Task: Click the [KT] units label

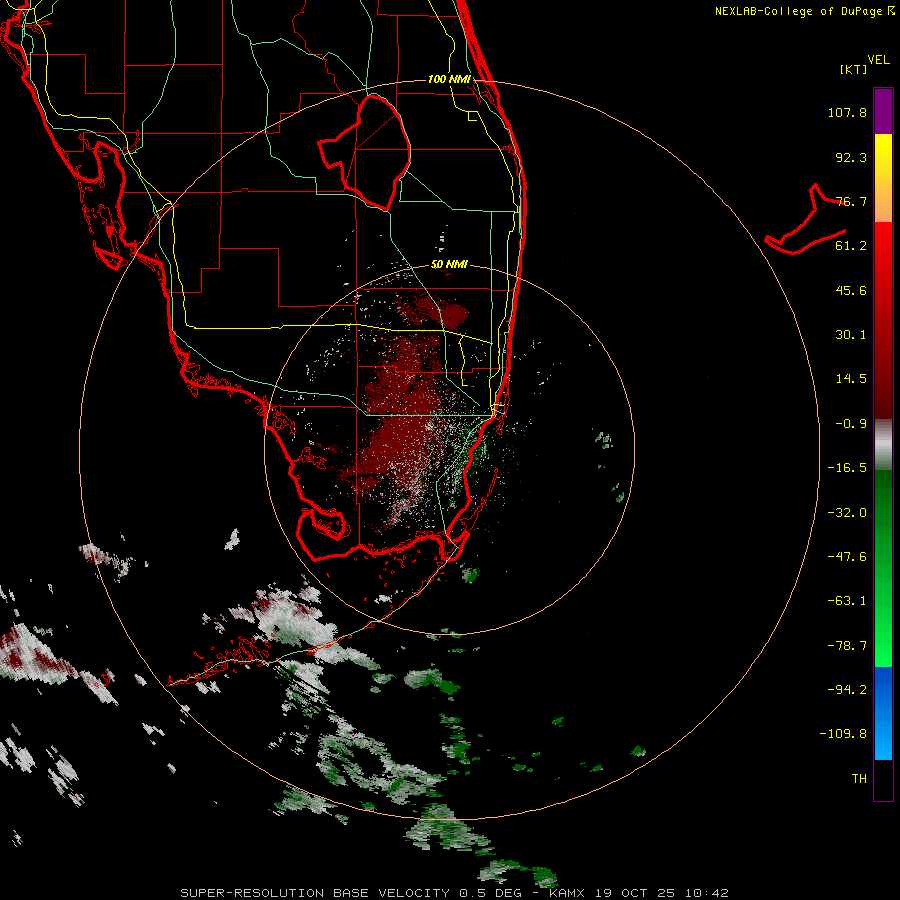Action: click(x=854, y=69)
